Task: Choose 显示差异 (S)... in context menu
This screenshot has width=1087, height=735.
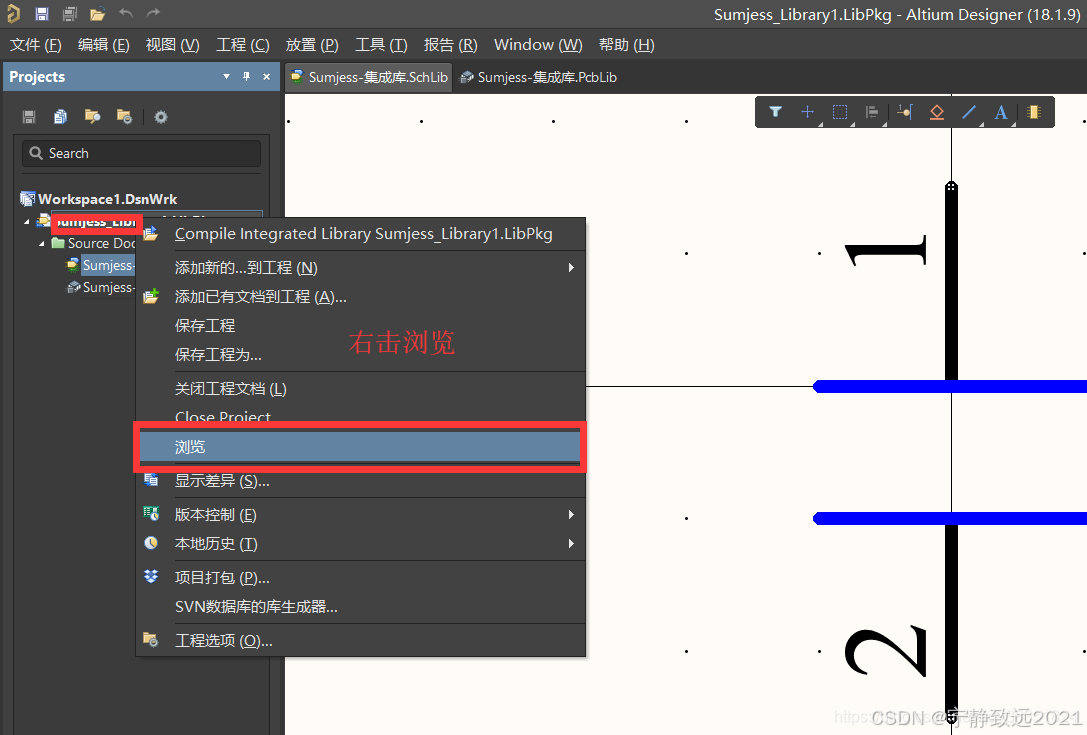Action: [360, 481]
